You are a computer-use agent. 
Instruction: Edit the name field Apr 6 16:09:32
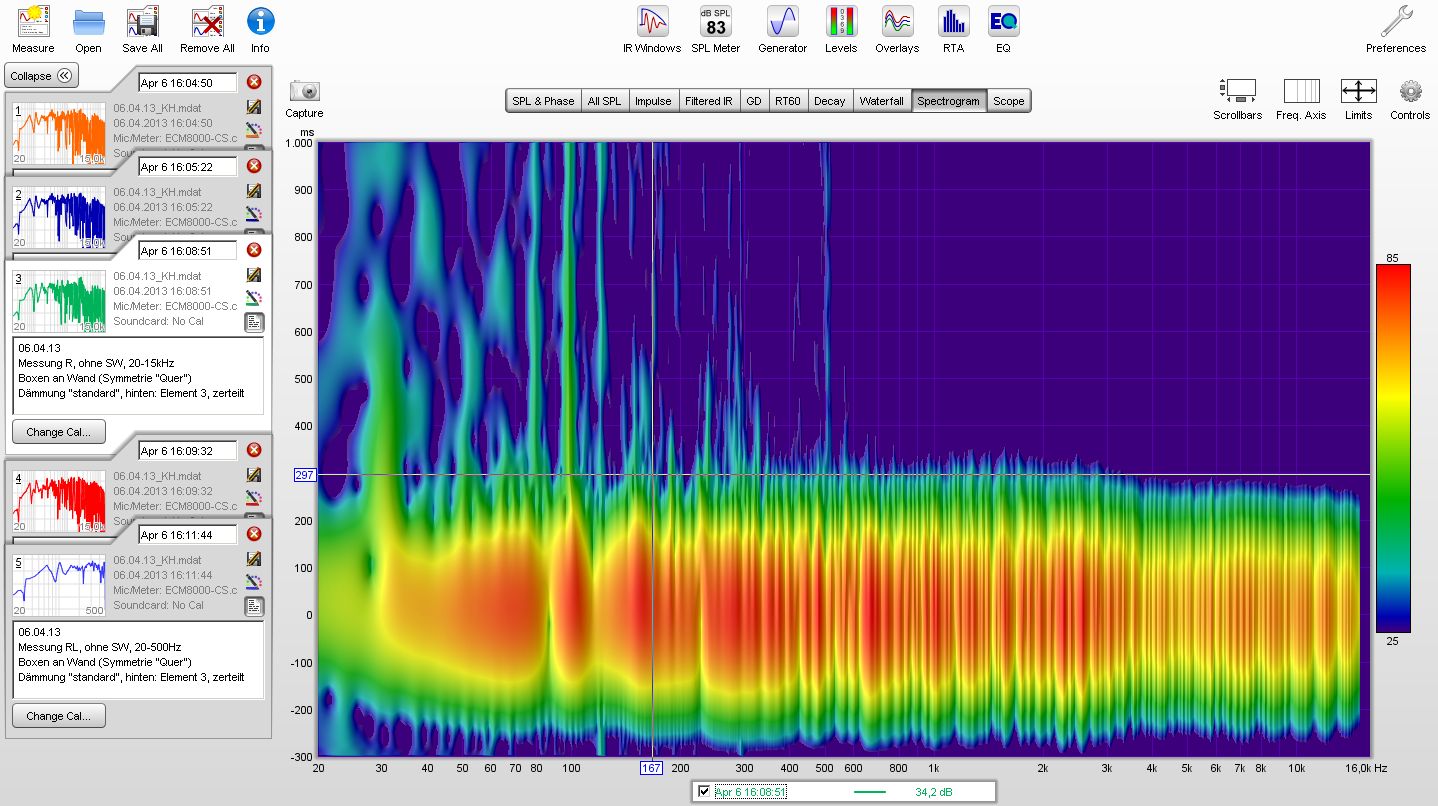tap(188, 450)
